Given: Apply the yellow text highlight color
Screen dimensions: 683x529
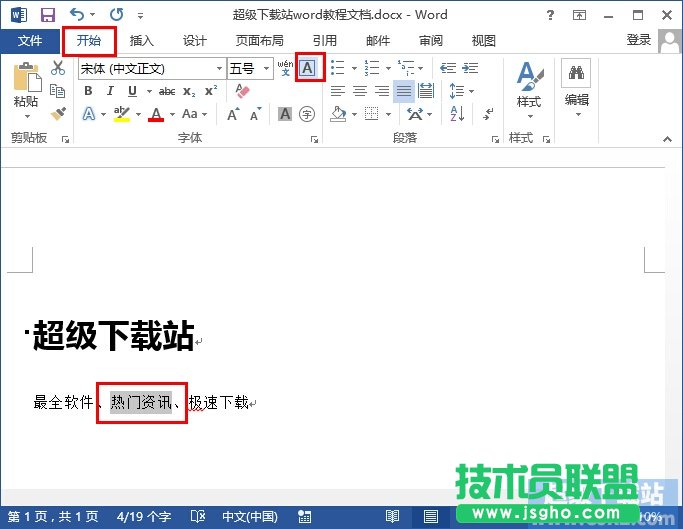Looking at the screenshot, I should click(121, 114).
